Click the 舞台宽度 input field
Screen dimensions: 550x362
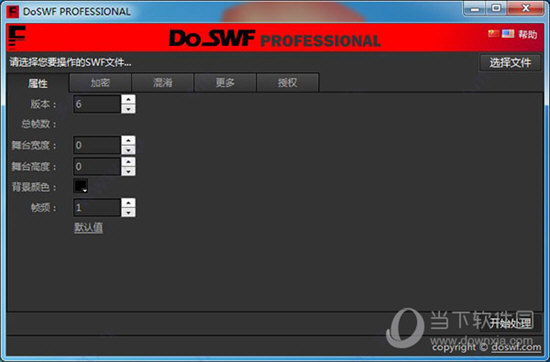click(97, 145)
